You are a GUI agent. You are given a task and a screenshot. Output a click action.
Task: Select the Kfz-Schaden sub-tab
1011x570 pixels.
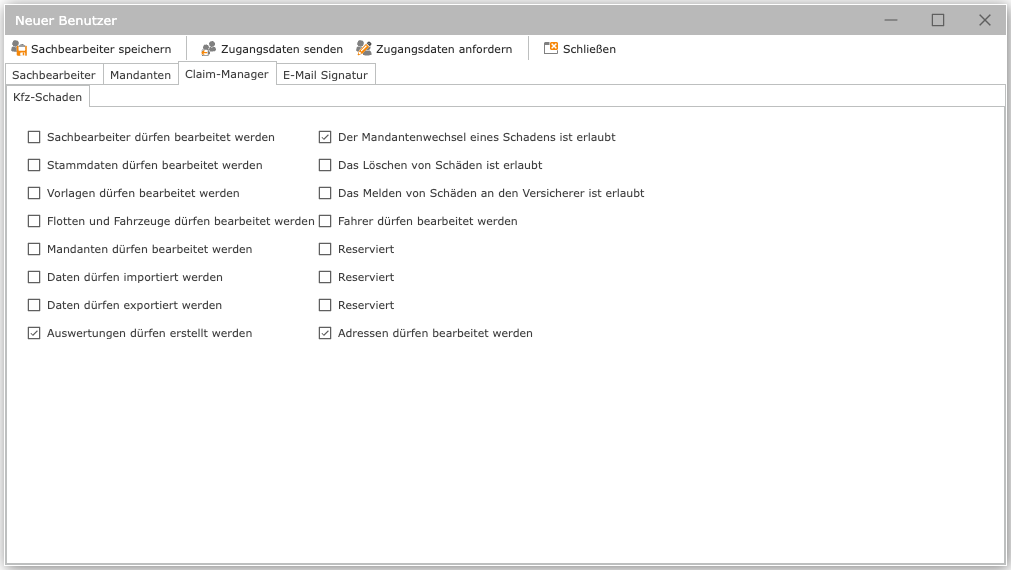[x=48, y=97]
